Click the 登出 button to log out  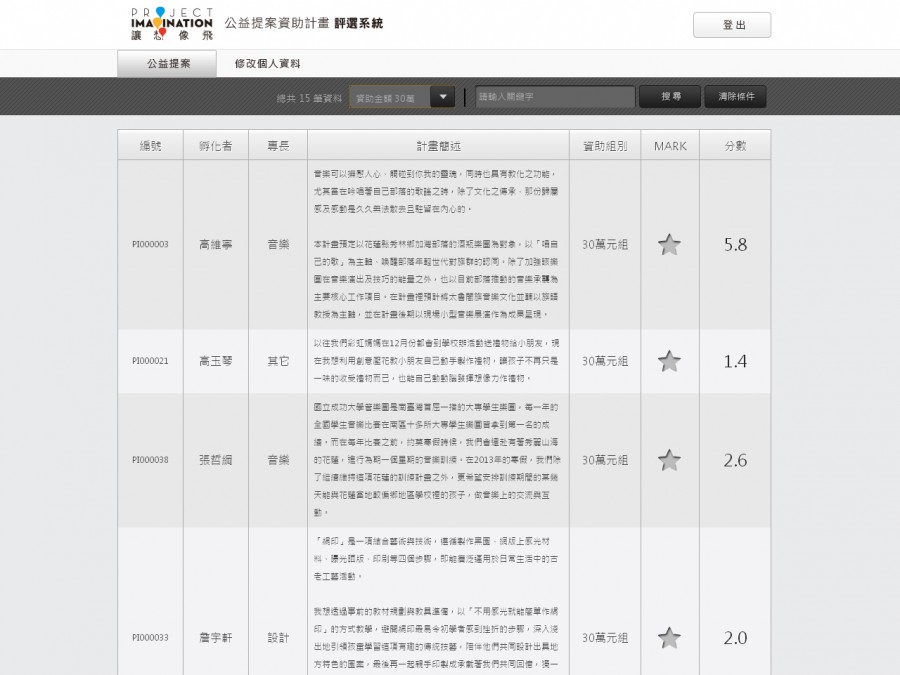(731, 24)
